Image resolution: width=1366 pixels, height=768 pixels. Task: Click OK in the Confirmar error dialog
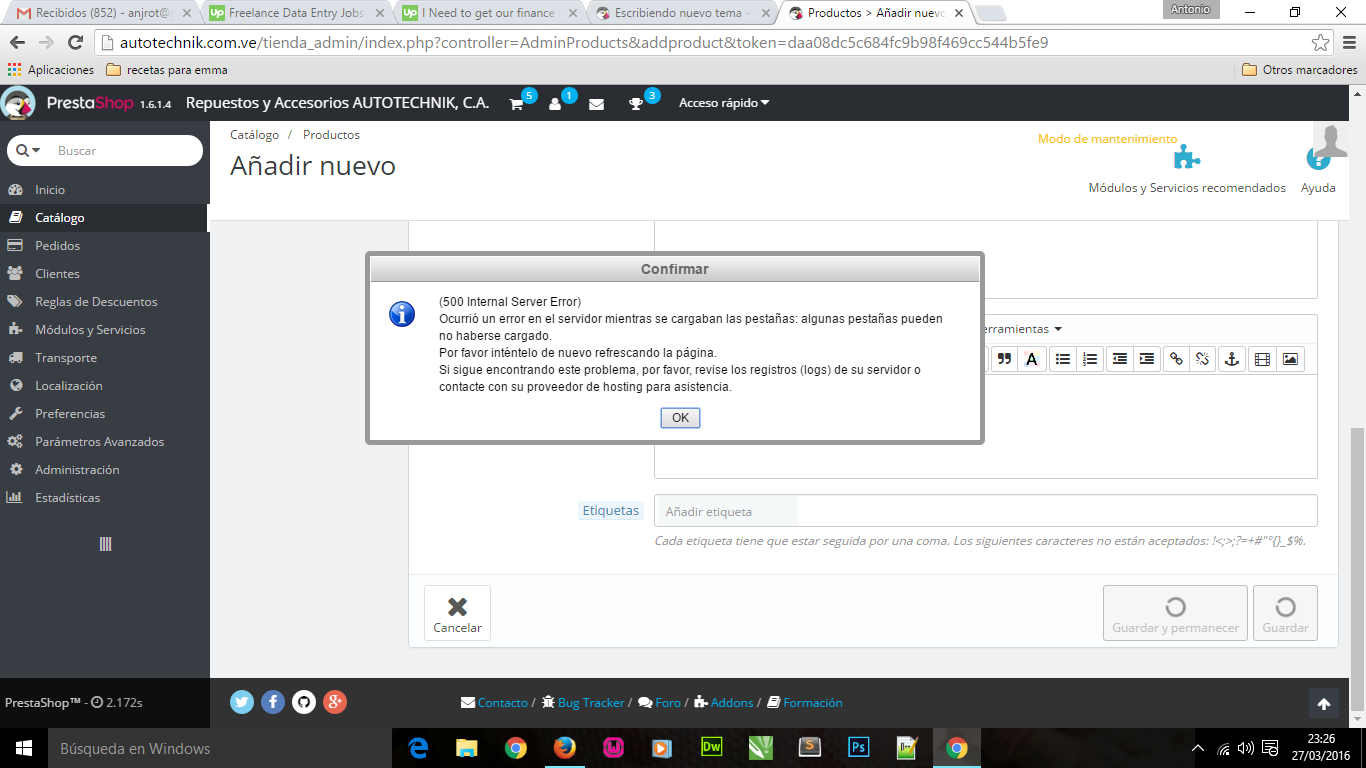point(680,418)
